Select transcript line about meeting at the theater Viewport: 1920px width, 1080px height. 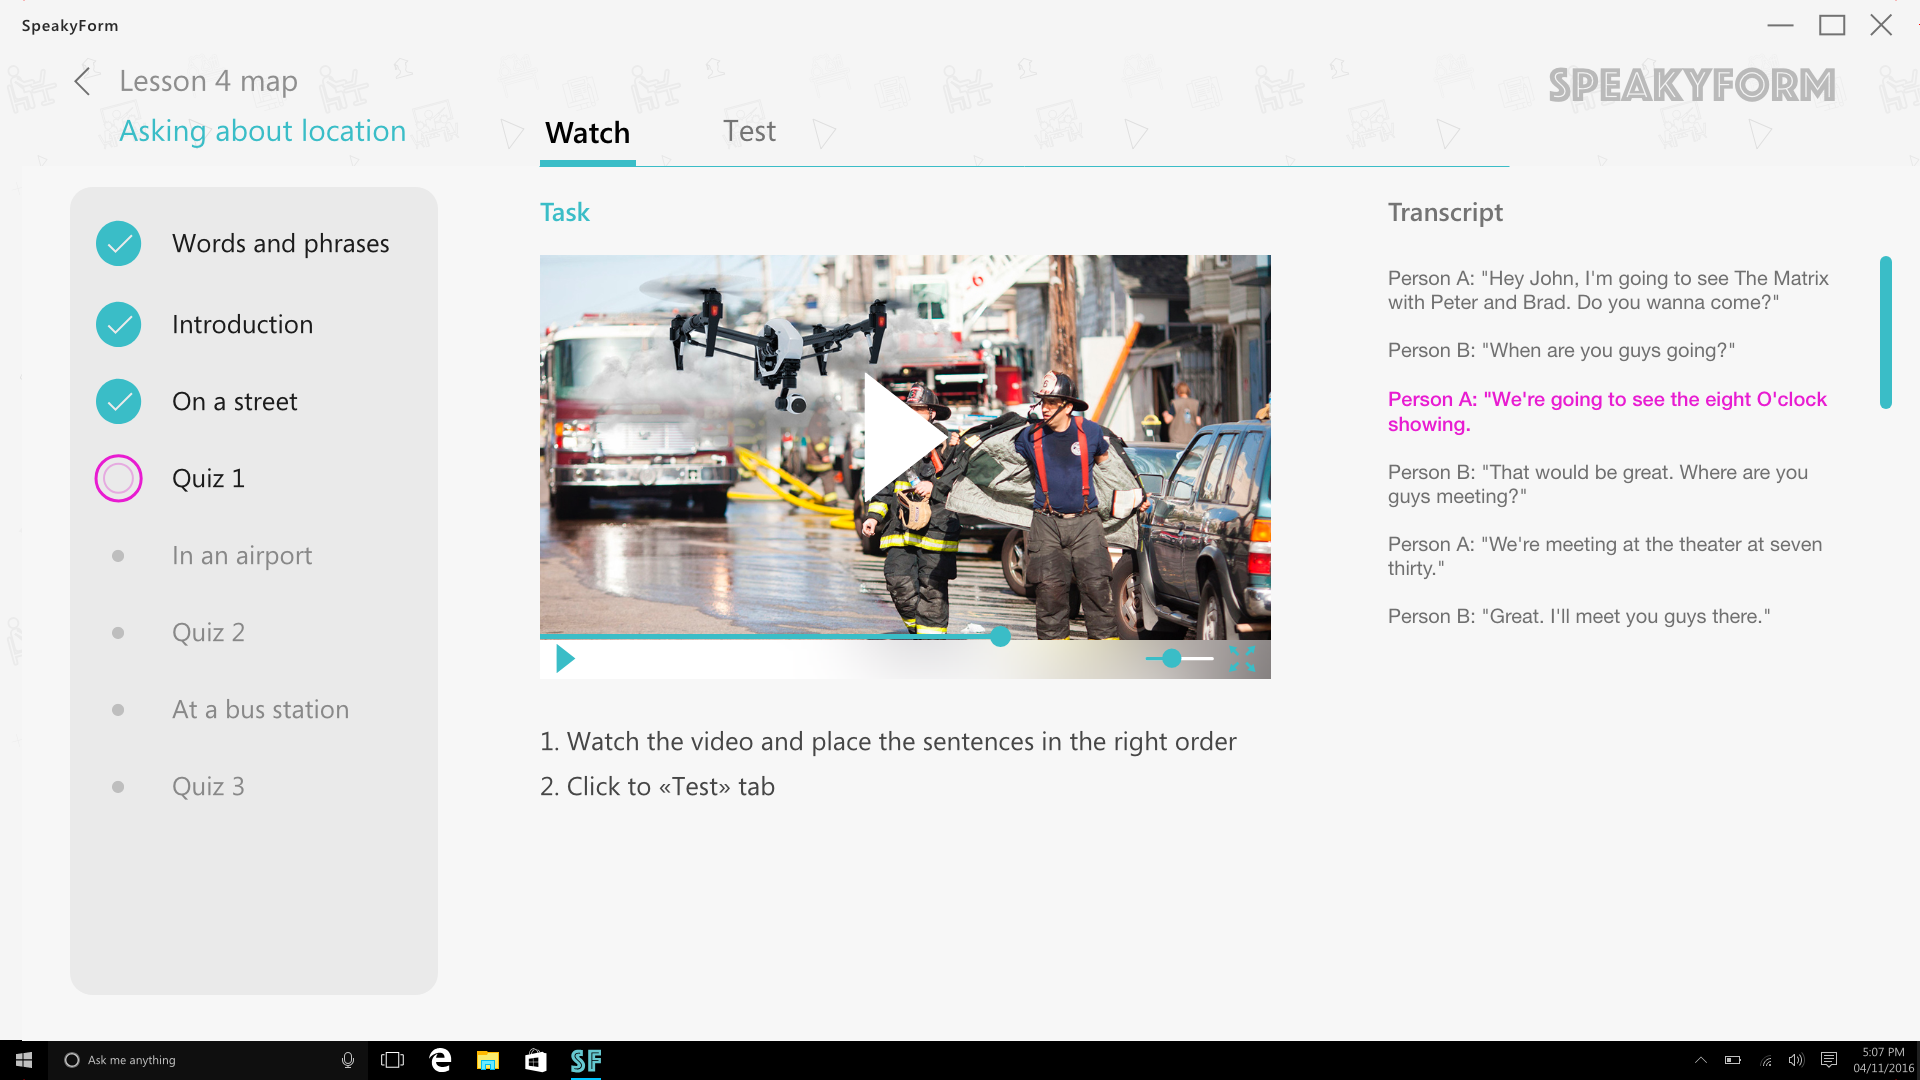click(x=1605, y=556)
